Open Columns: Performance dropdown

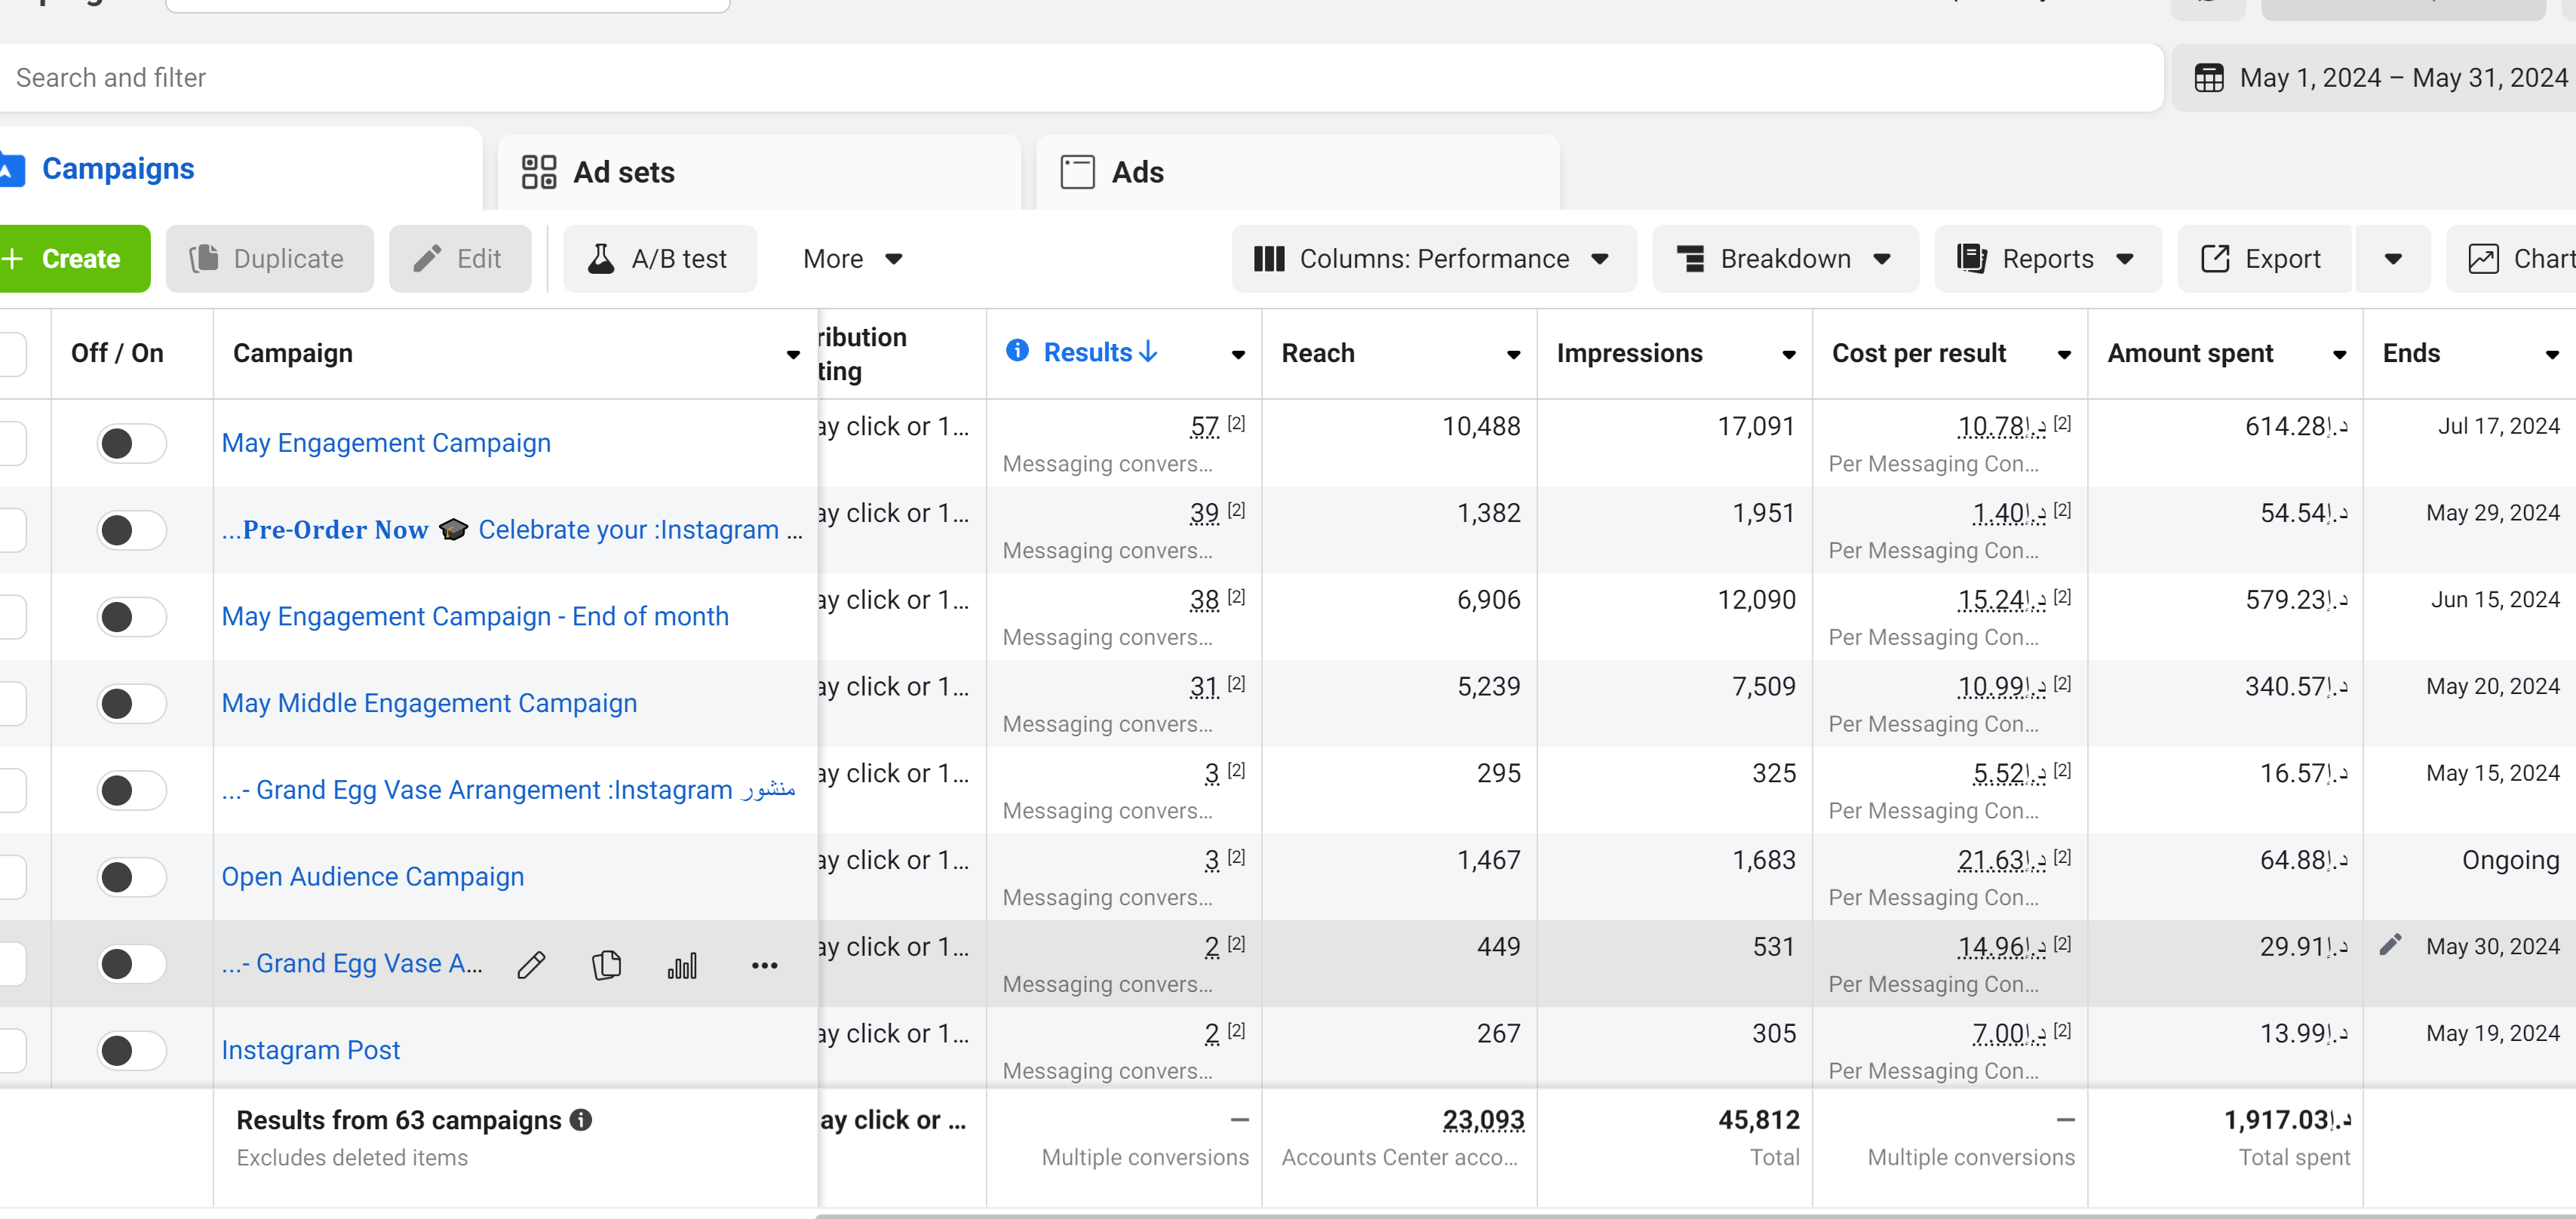pos(1433,259)
